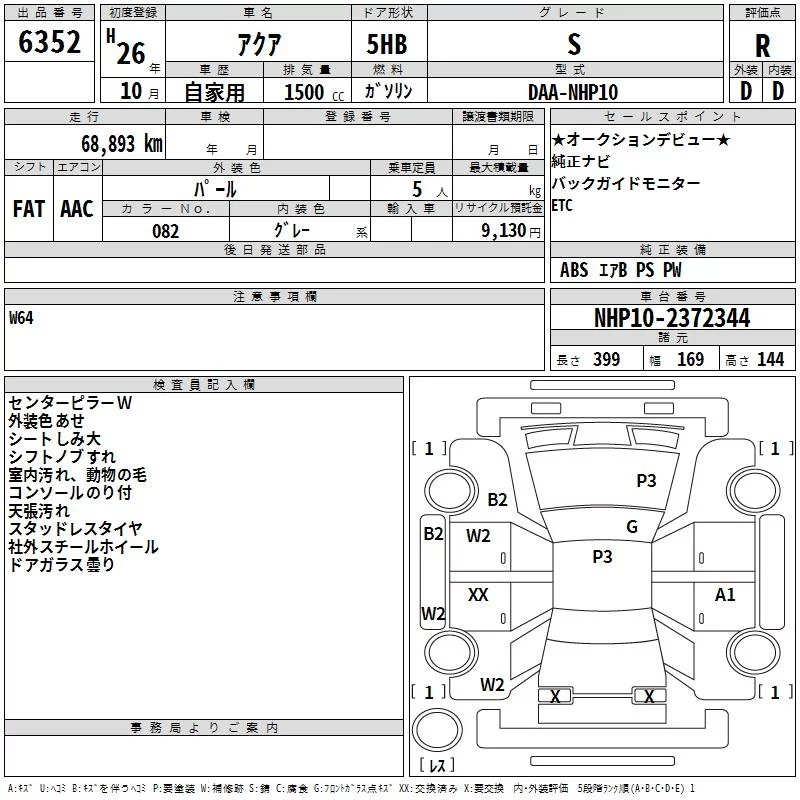Select the [レス] spare tire label

point(437,765)
